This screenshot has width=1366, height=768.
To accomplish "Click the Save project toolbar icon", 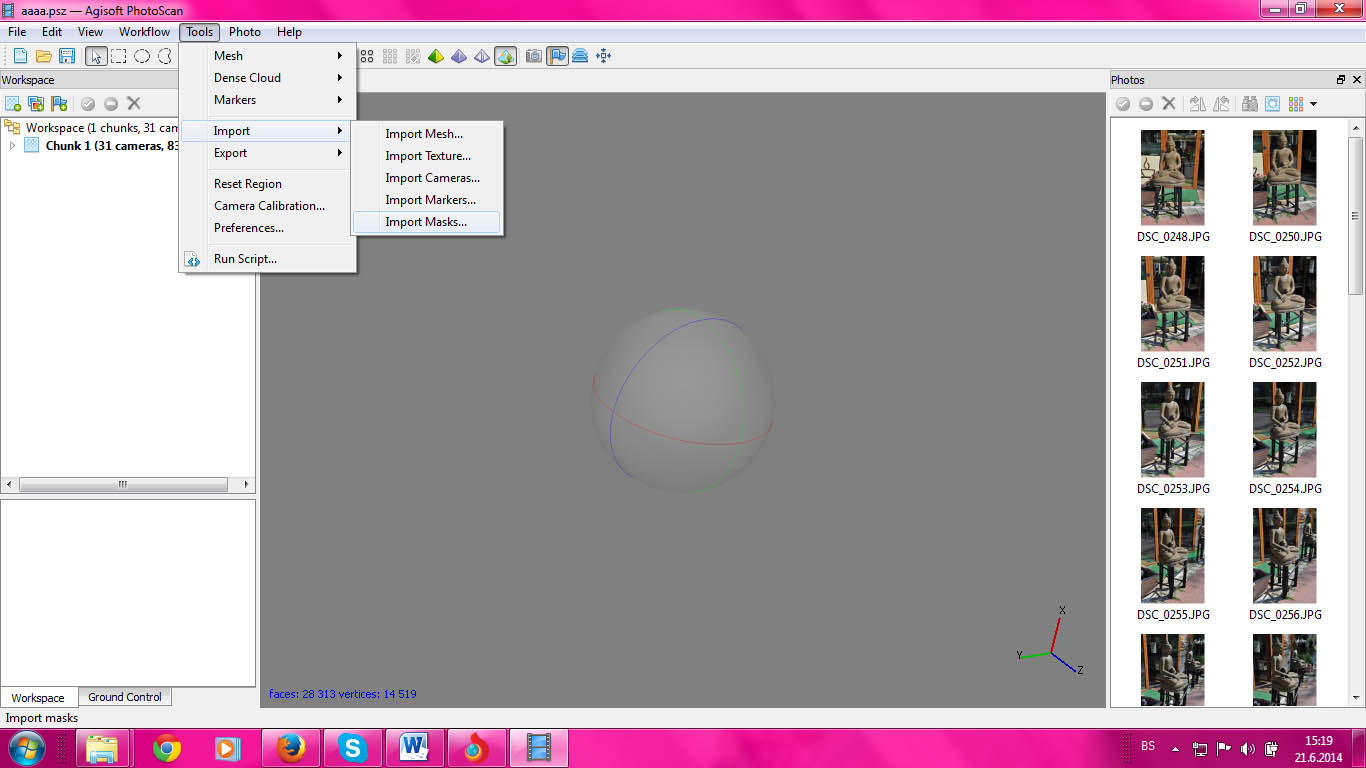I will (67, 56).
